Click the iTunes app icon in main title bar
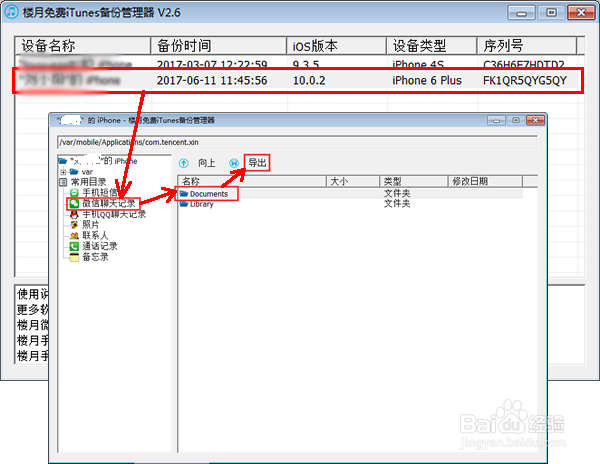The image size is (600, 464). click(x=11, y=11)
